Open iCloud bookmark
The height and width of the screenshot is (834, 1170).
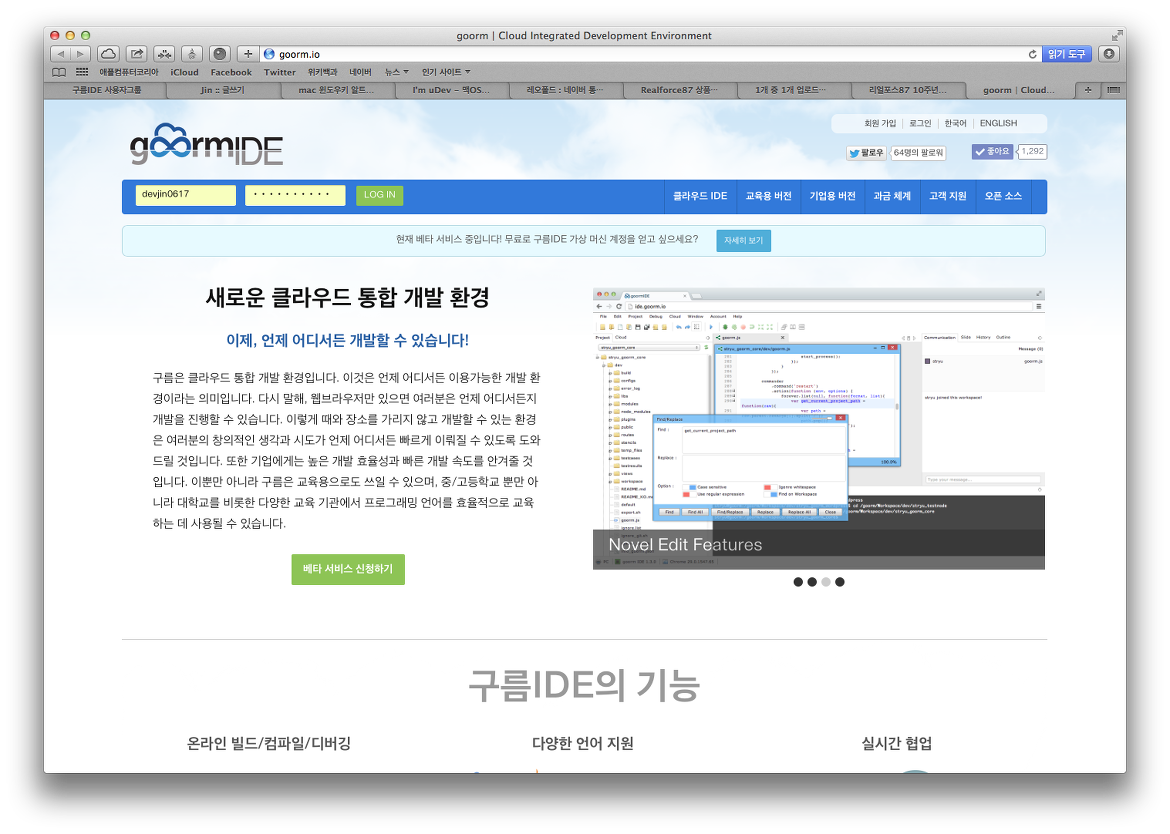pyautogui.click(x=184, y=72)
